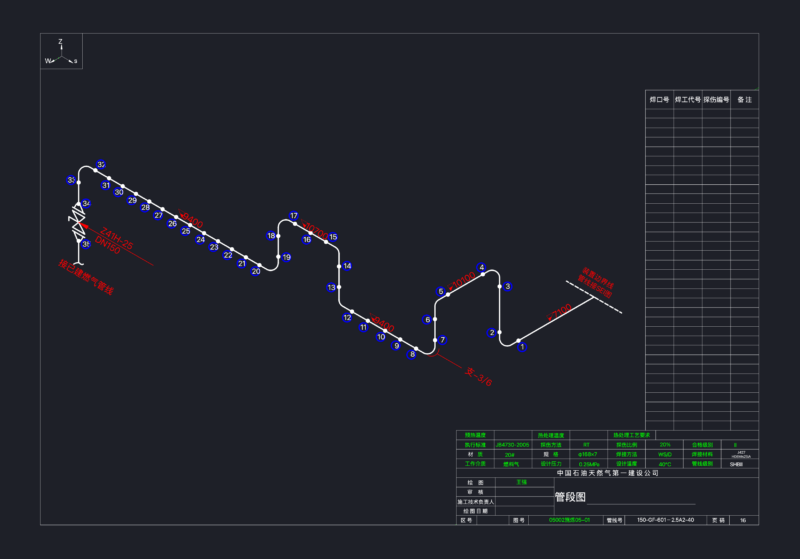This screenshot has height=559, width=800.
Task: Select weld marker 34 above the valve
Action: pyautogui.click(x=86, y=204)
